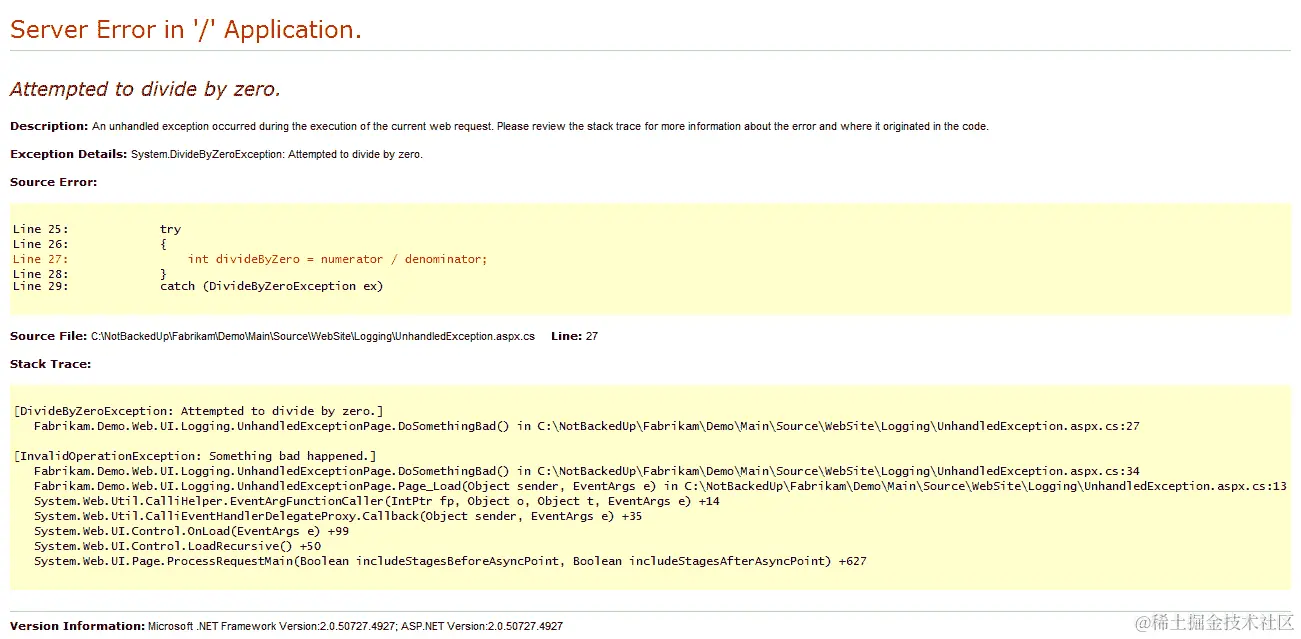This screenshot has height=639, width=1301.
Task: Click the "Attempted to divide by zero." italic heading
Action: pyautogui.click(x=145, y=89)
